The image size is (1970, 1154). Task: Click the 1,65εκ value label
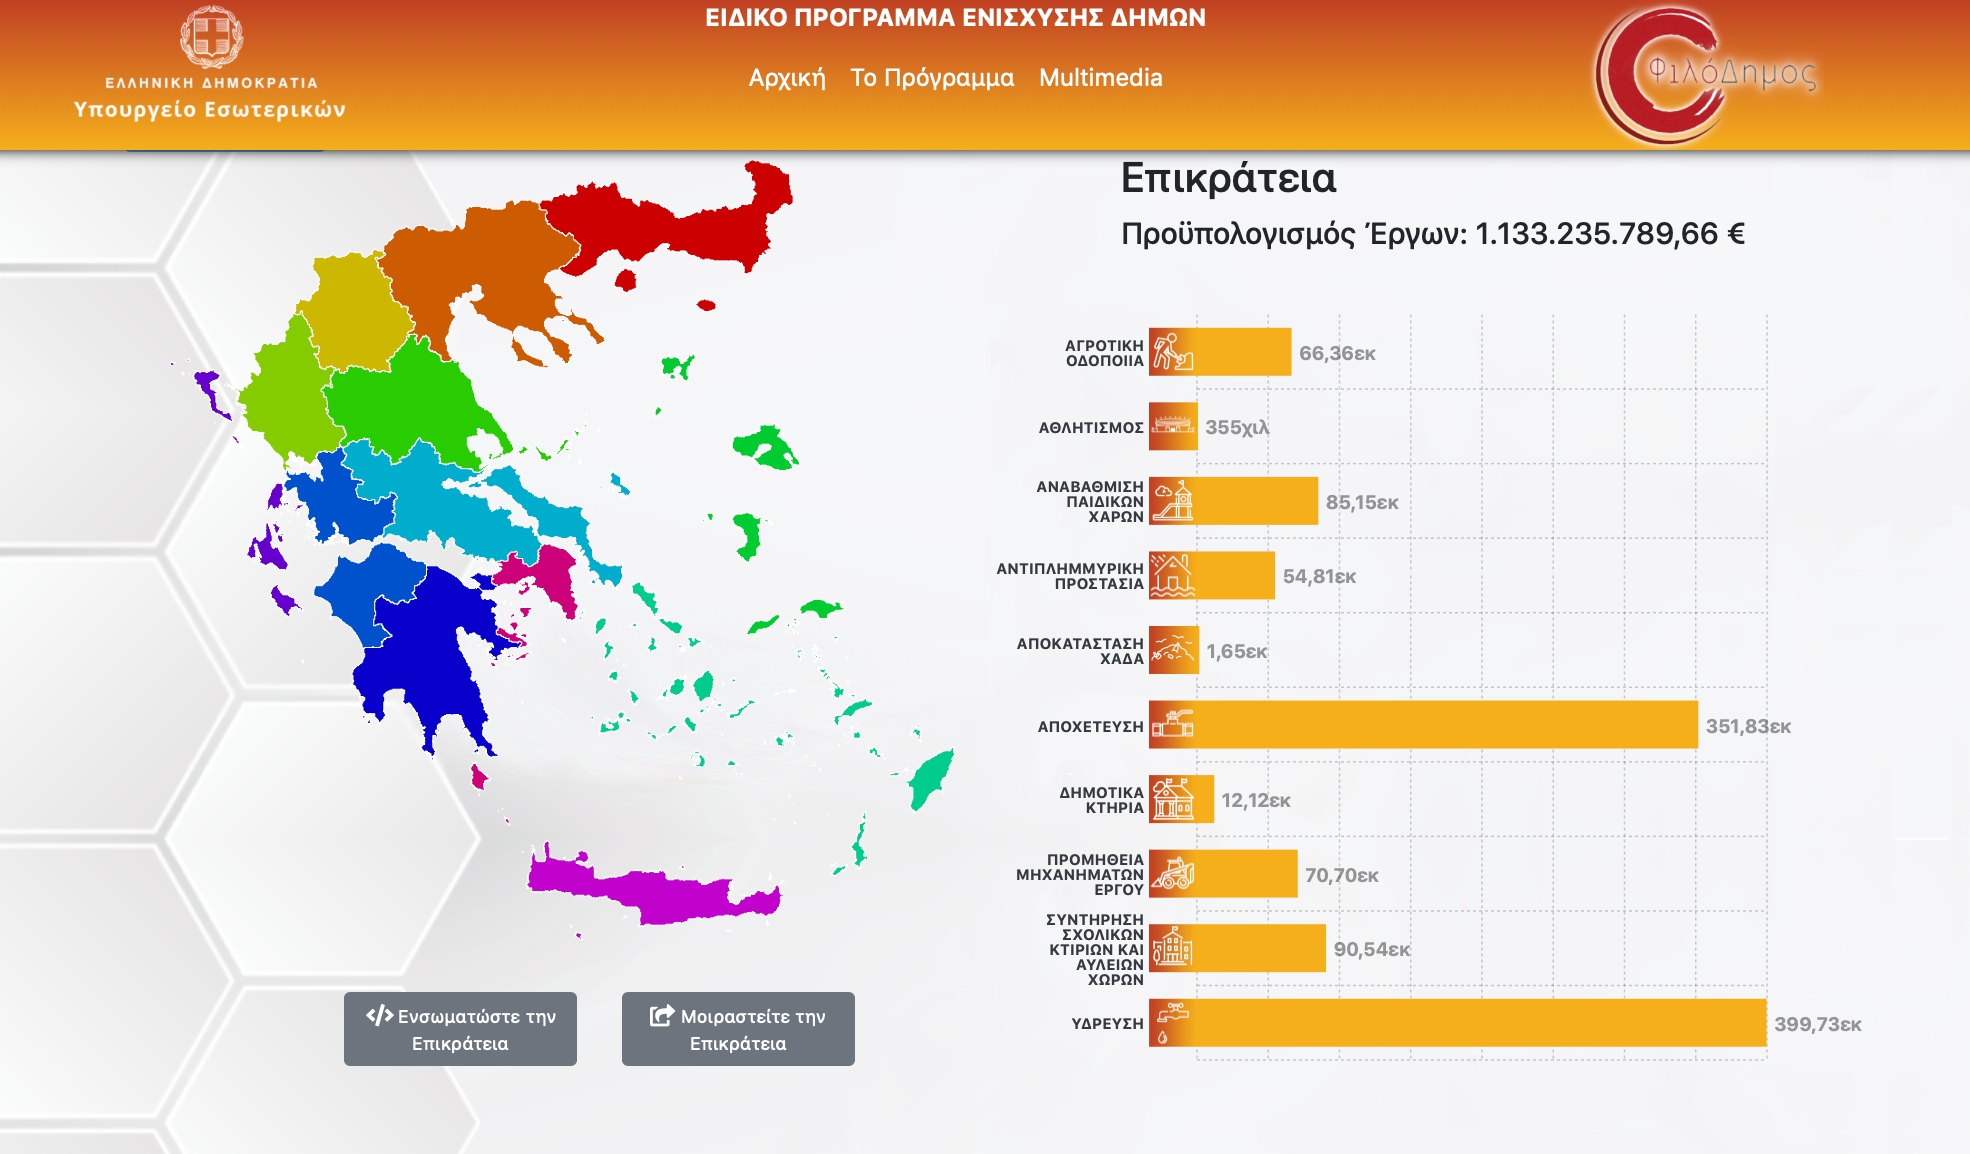coord(1237,651)
